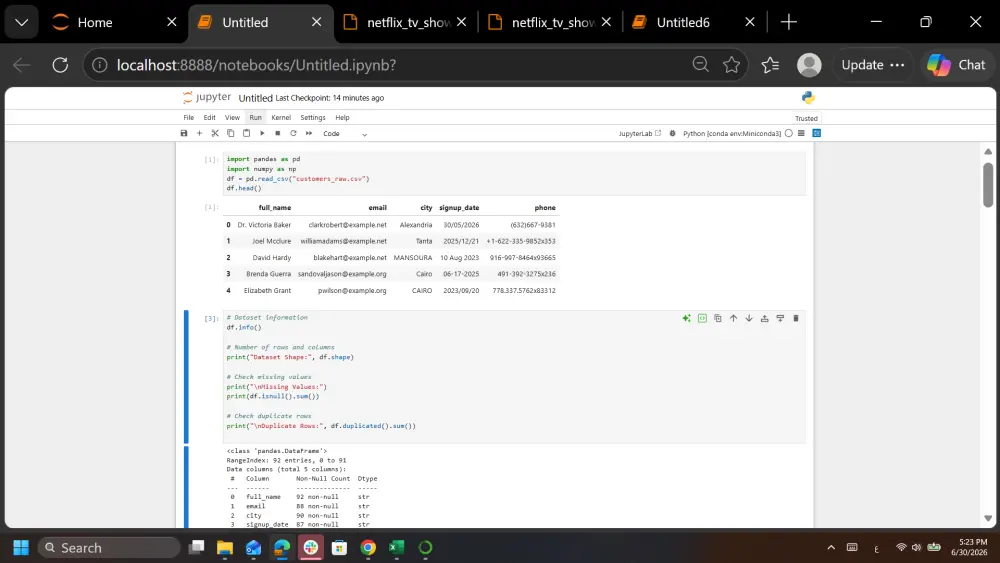Reload the page

point(60,65)
